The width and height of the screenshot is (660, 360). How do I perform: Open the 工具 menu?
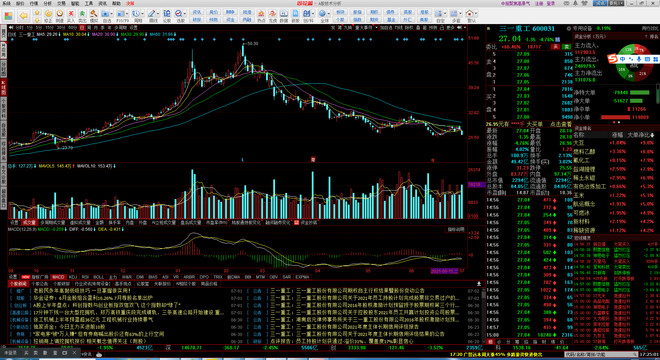88,3
